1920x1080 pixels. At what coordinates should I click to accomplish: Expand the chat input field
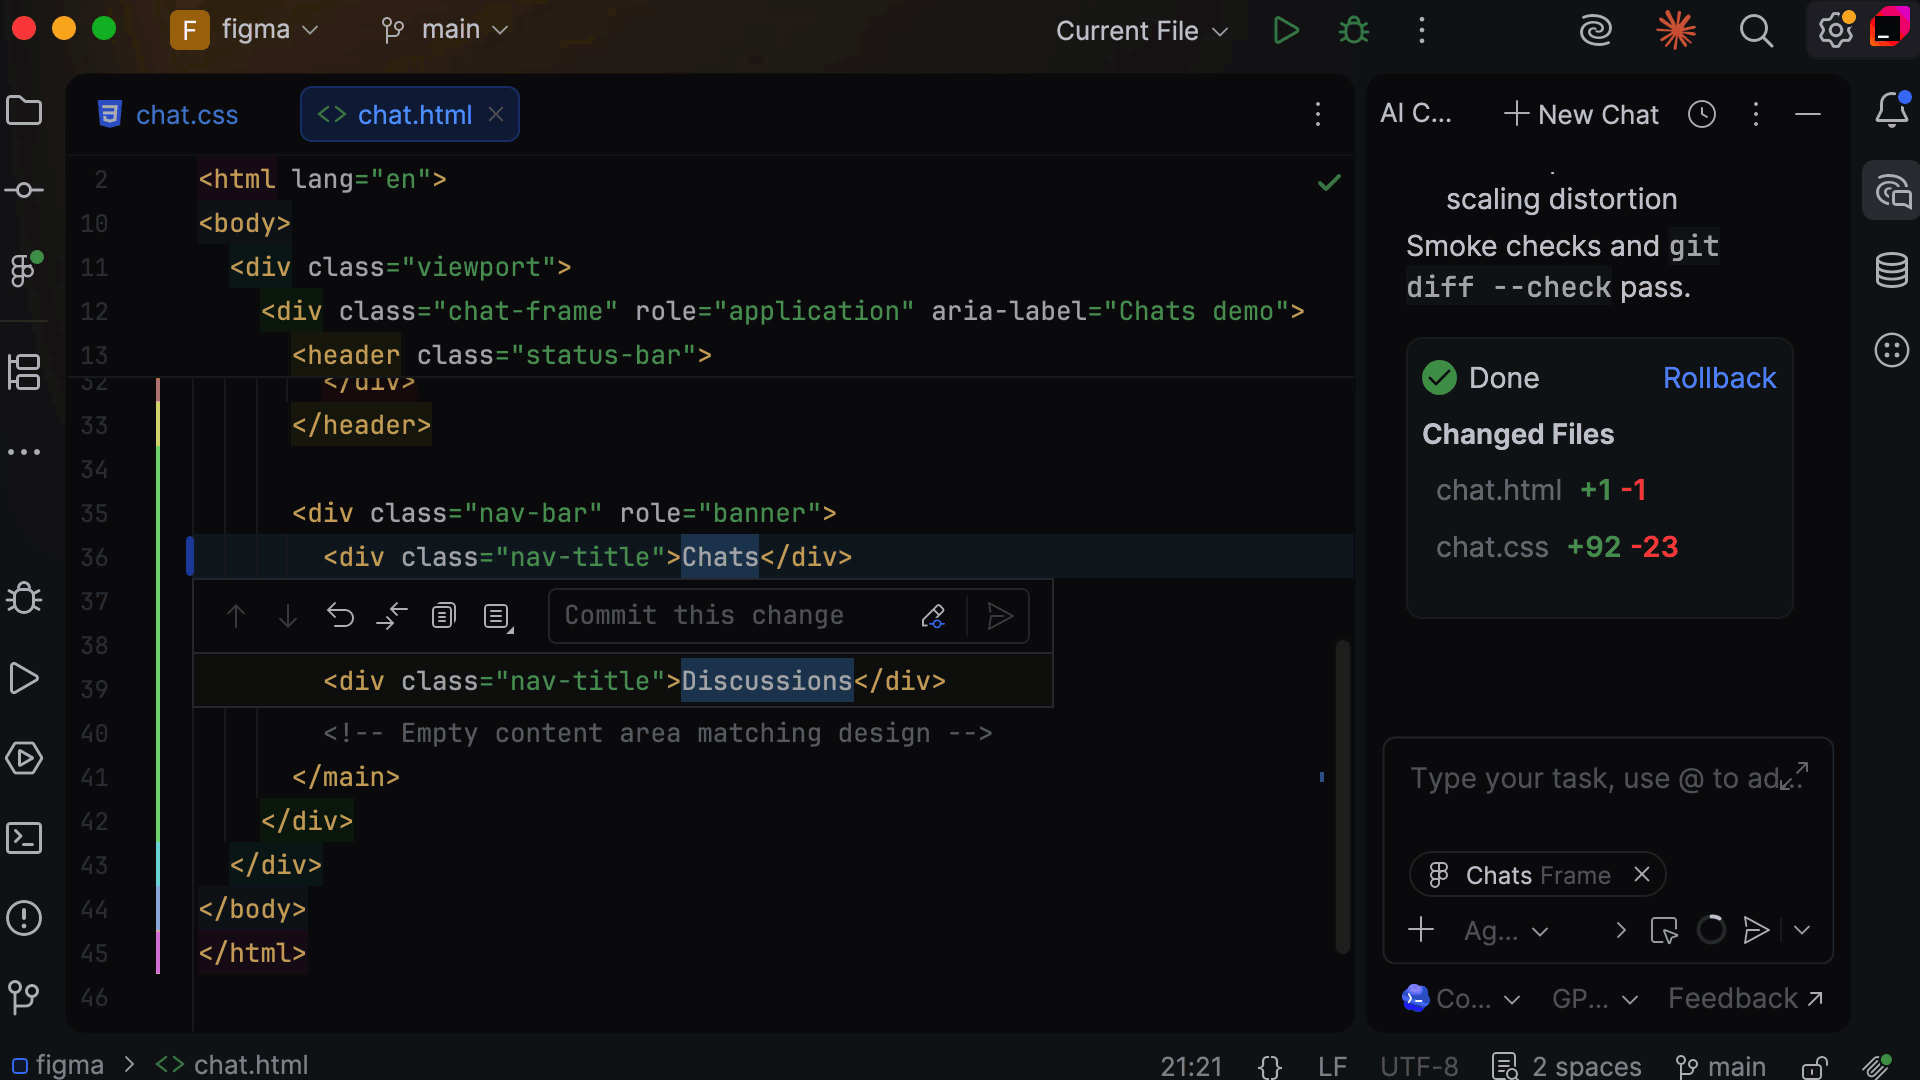(x=1795, y=775)
